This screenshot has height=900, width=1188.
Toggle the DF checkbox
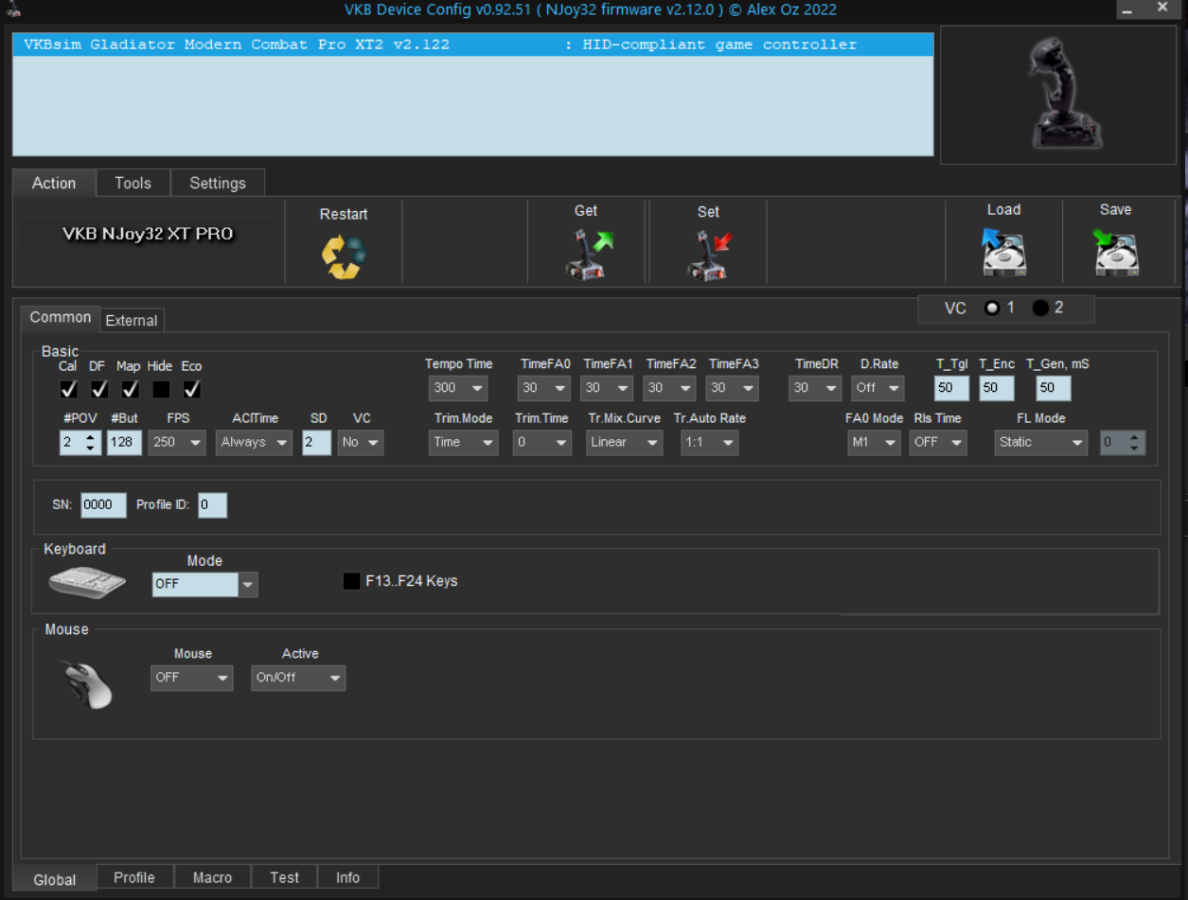(98, 389)
